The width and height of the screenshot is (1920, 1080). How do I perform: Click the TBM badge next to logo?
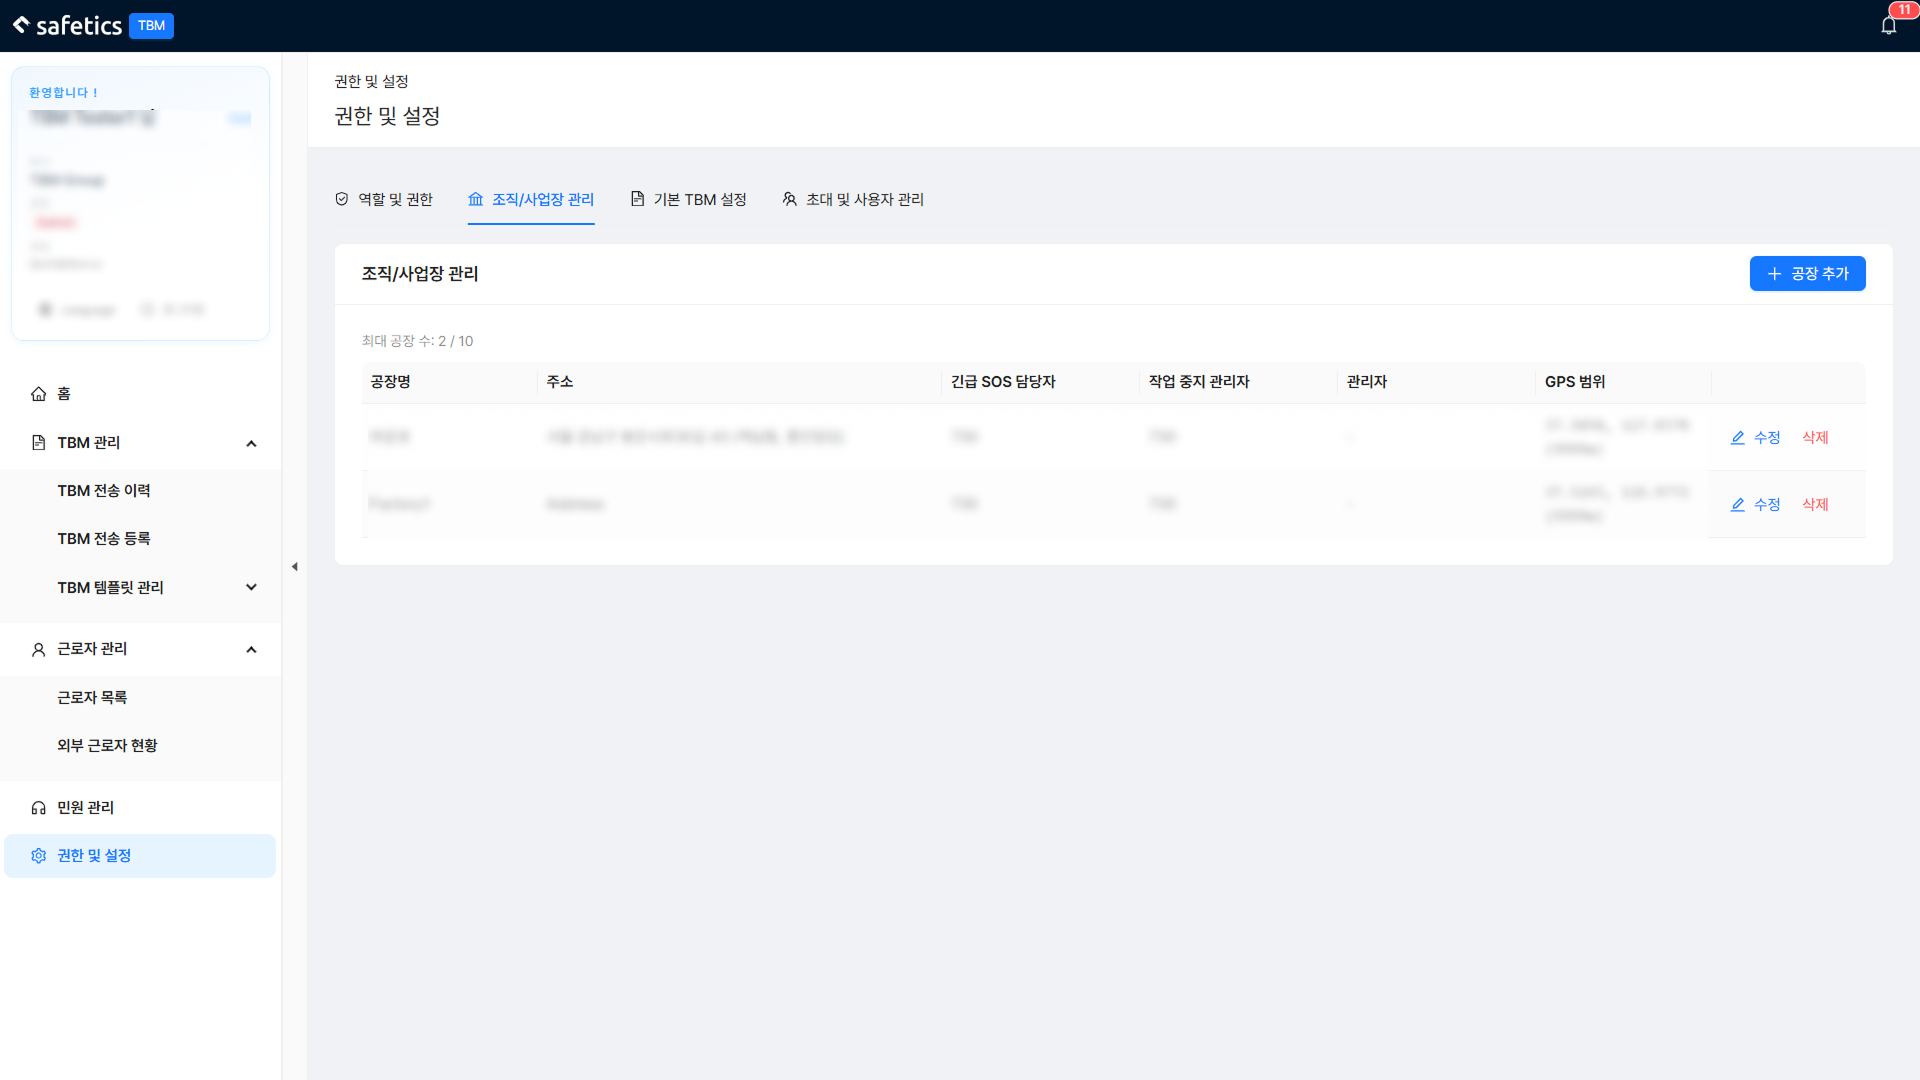(x=152, y=26)
